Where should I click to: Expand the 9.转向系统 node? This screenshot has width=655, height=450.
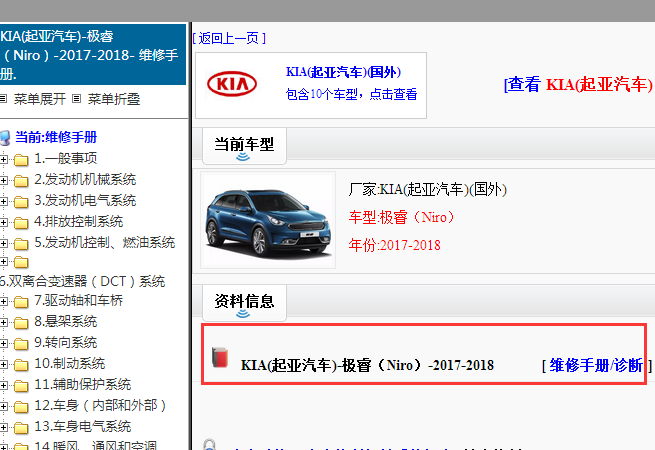[4, 343]
